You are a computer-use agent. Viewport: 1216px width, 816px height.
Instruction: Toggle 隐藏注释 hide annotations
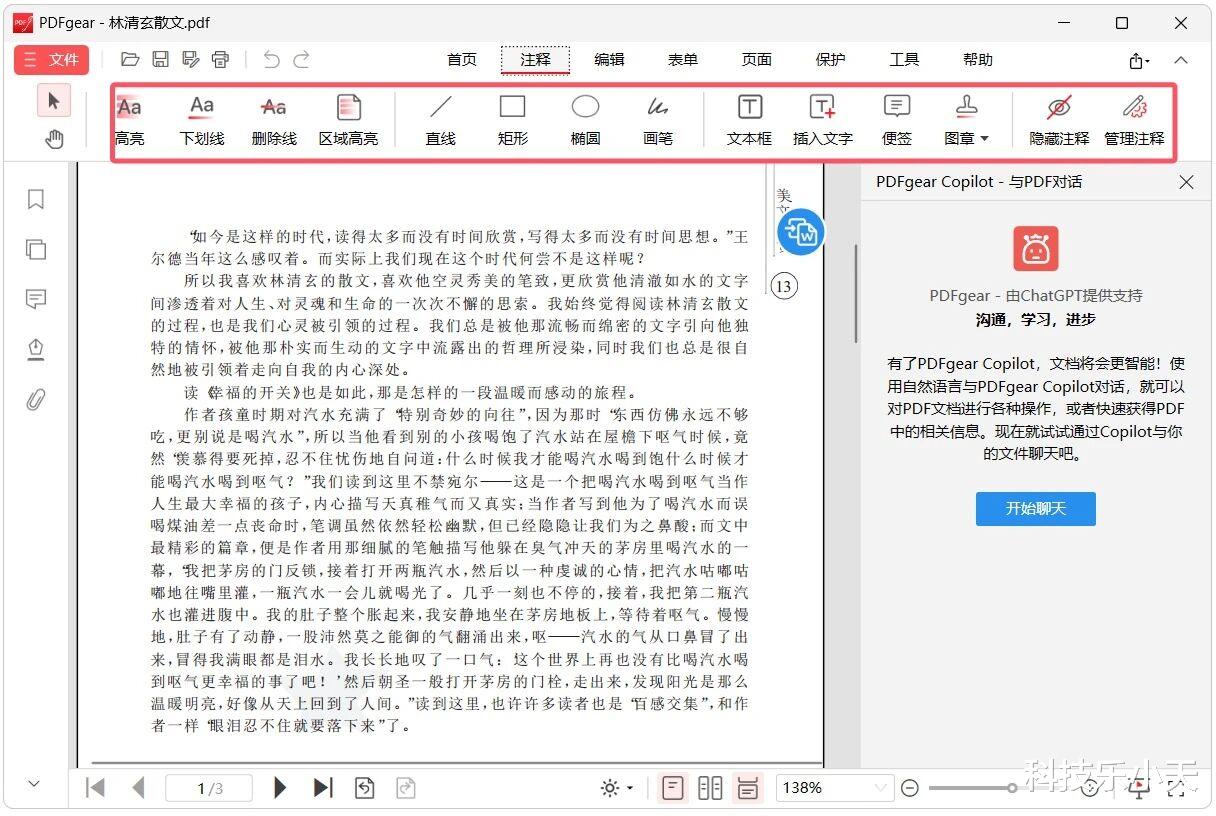(1059, 120)
